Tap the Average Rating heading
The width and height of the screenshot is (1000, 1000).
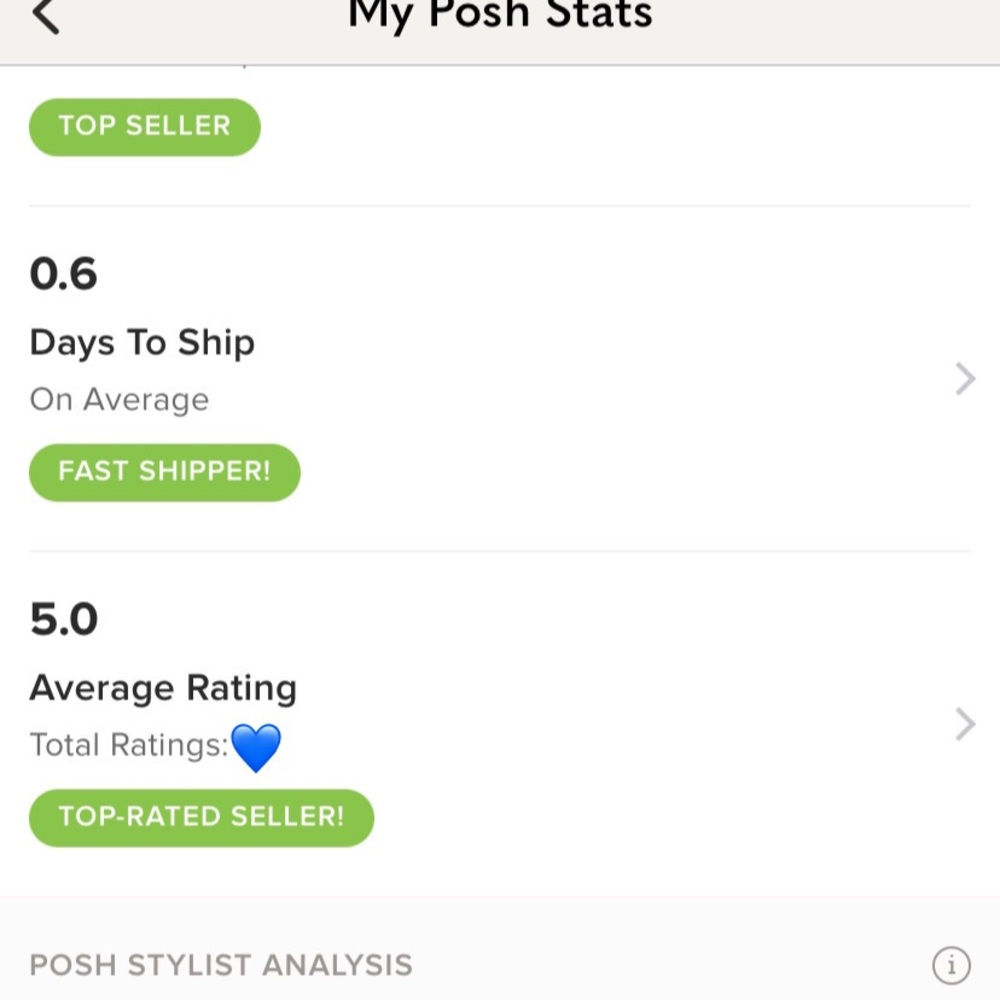tap(163, 688)
